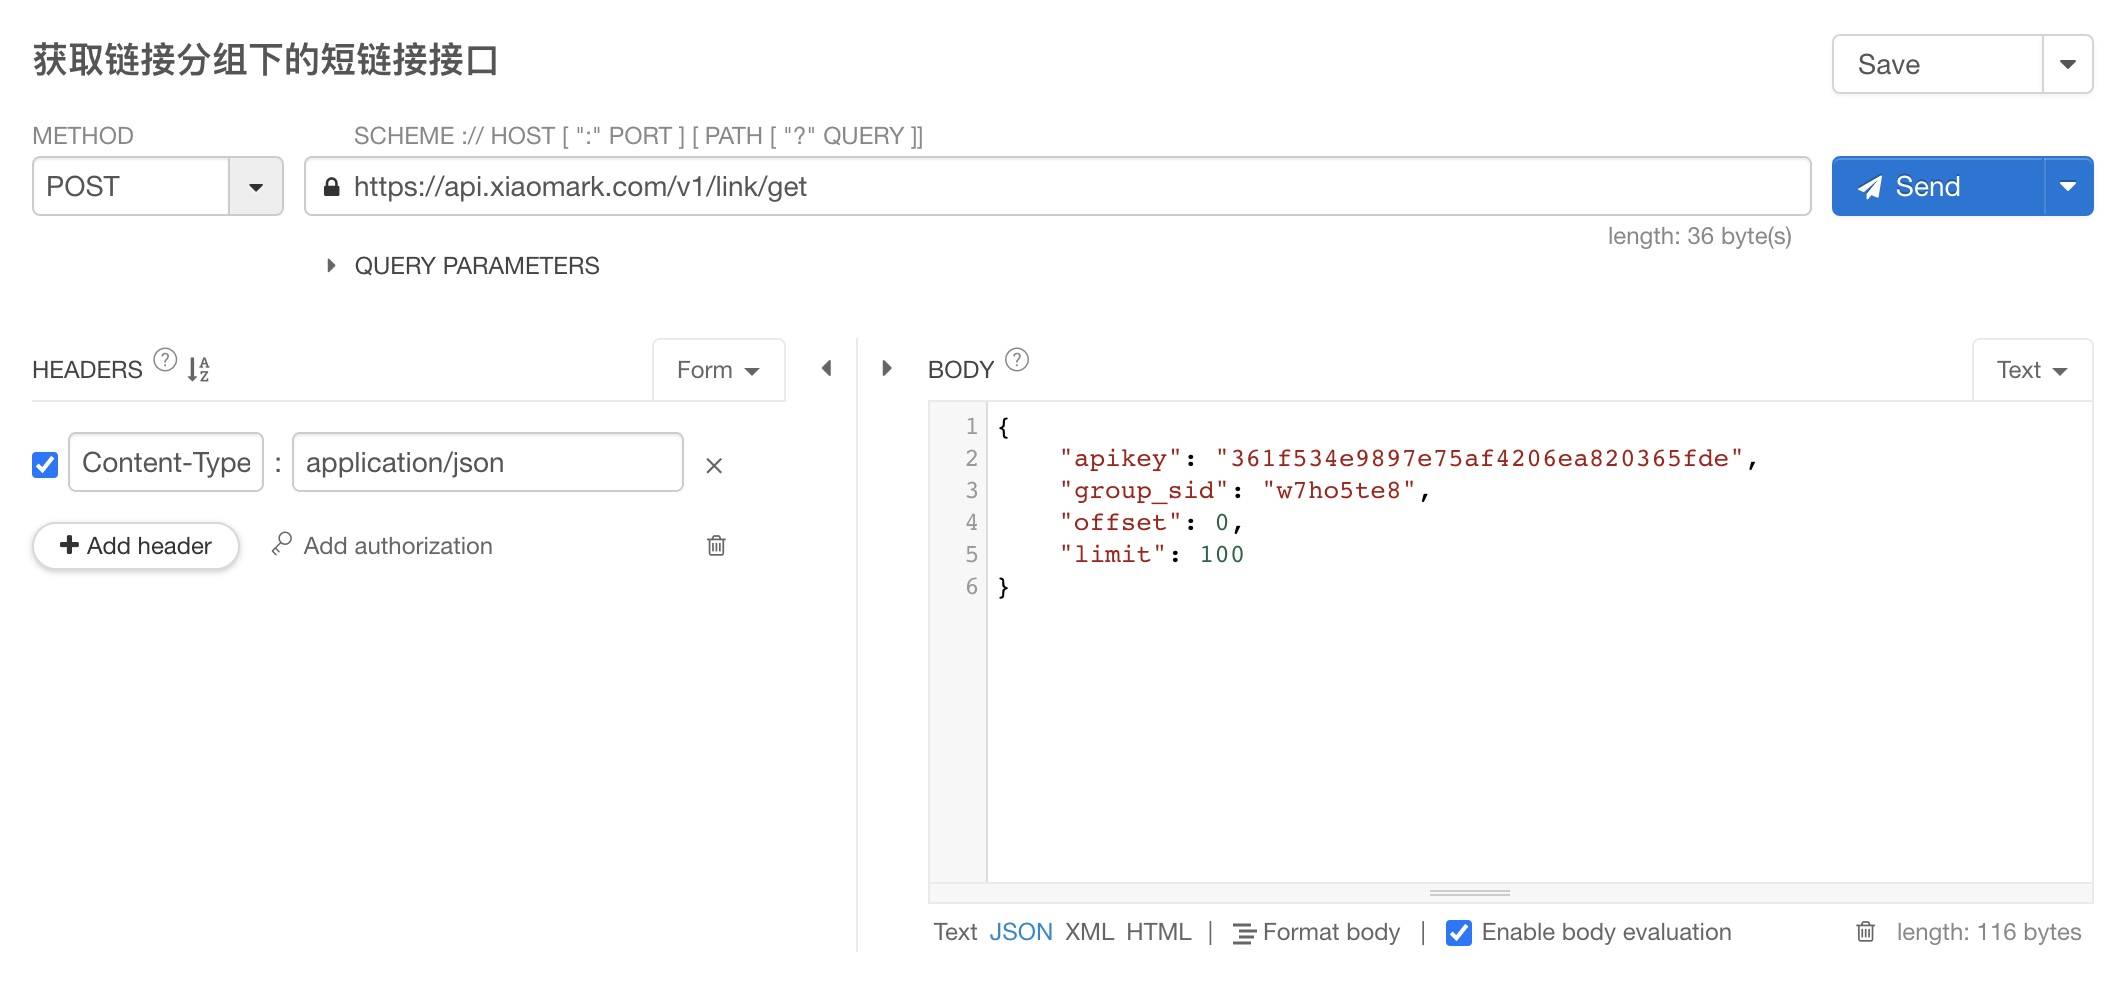Sort headers alphabetically with A-Z icon
Viewport: 2128px width, 984px height.
point(199,369)
